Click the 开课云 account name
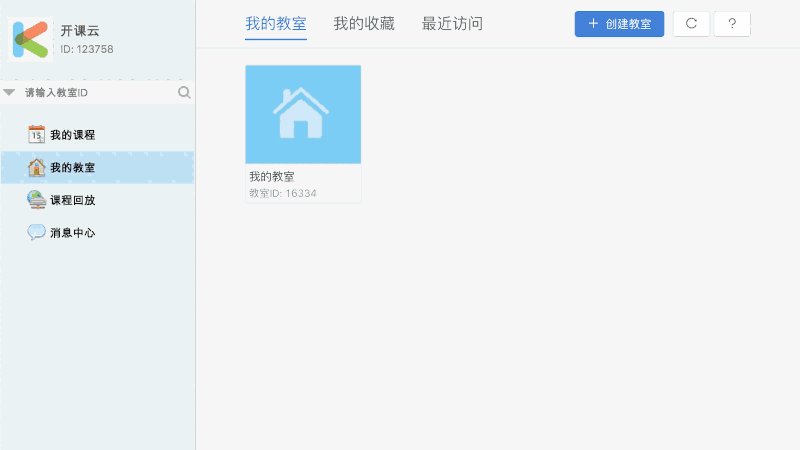Screen dimensions: 800x450 [x=80, y=31]
